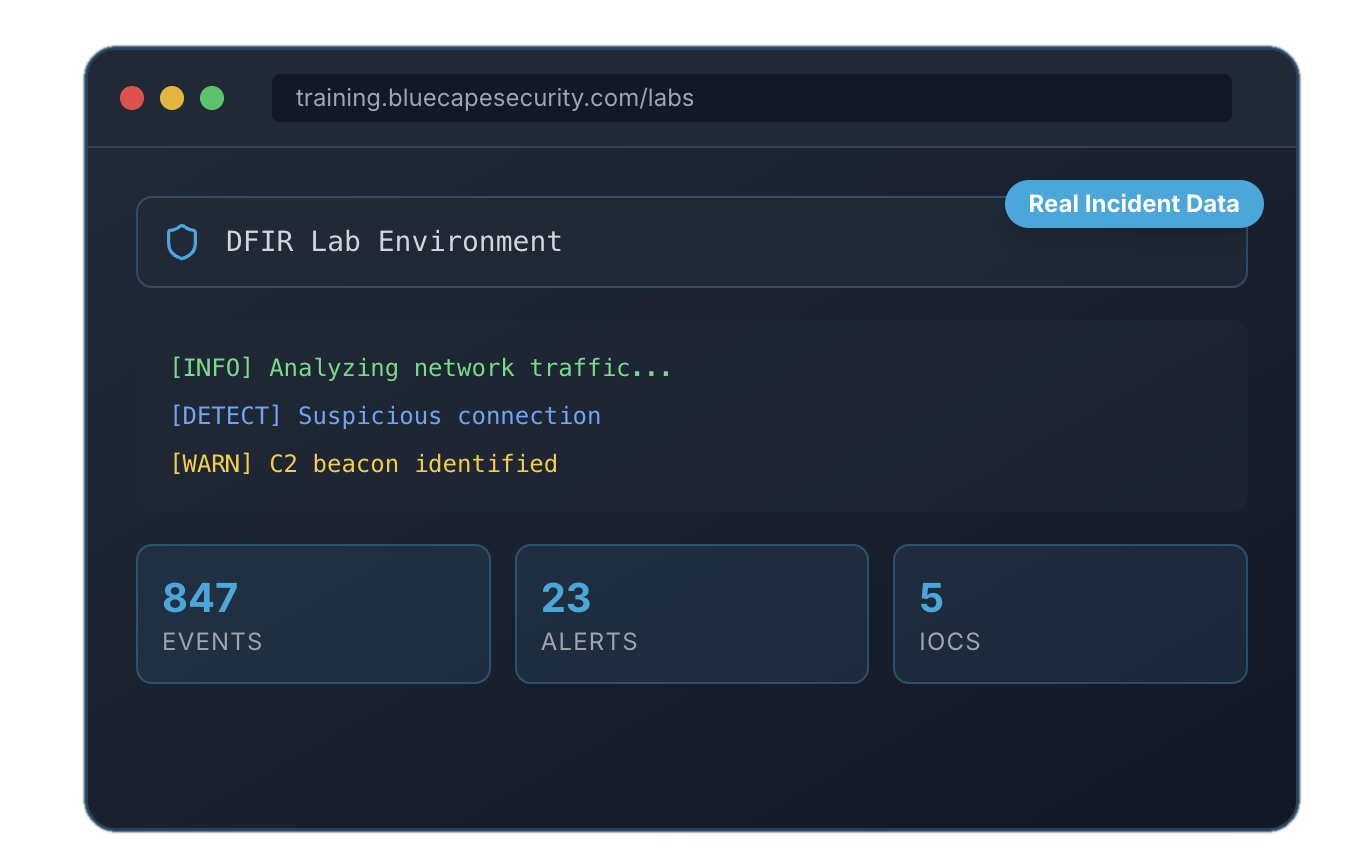Click the red close window dot
The height and width of the screenshot is (866, 1364).
(132, 98)
